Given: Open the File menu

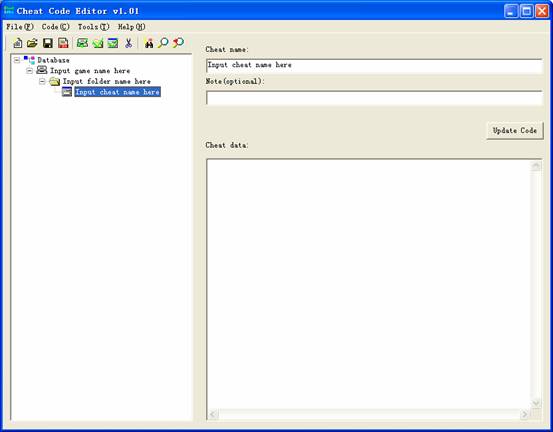Looking at the screenshot, I should point(20,27).
